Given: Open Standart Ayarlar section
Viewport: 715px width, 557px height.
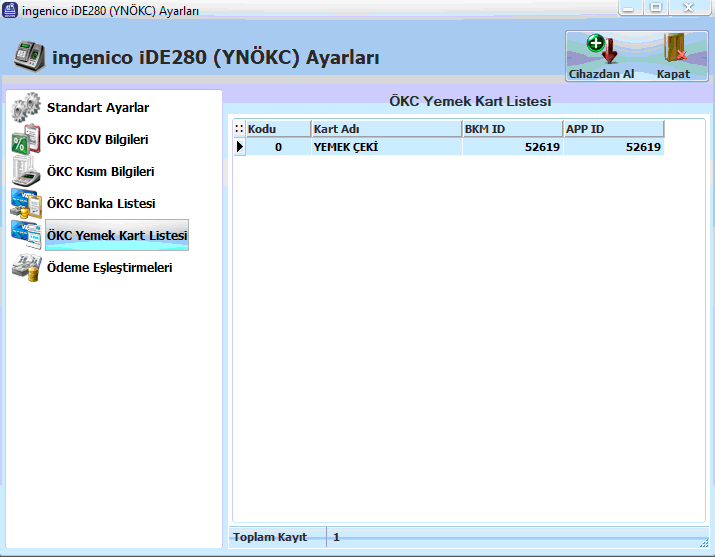Looking at the screenshot, I should point(98,108).
